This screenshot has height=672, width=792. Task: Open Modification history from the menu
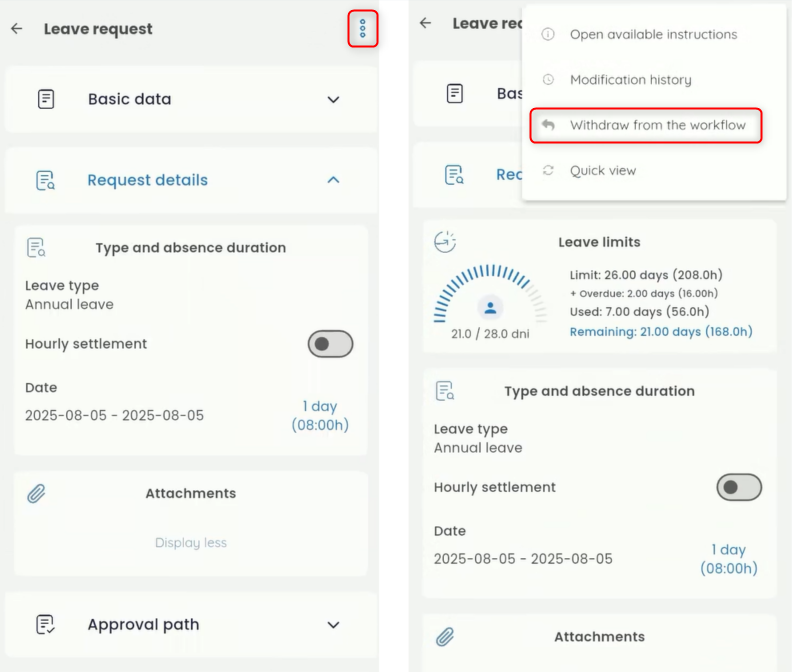(630, 80)
